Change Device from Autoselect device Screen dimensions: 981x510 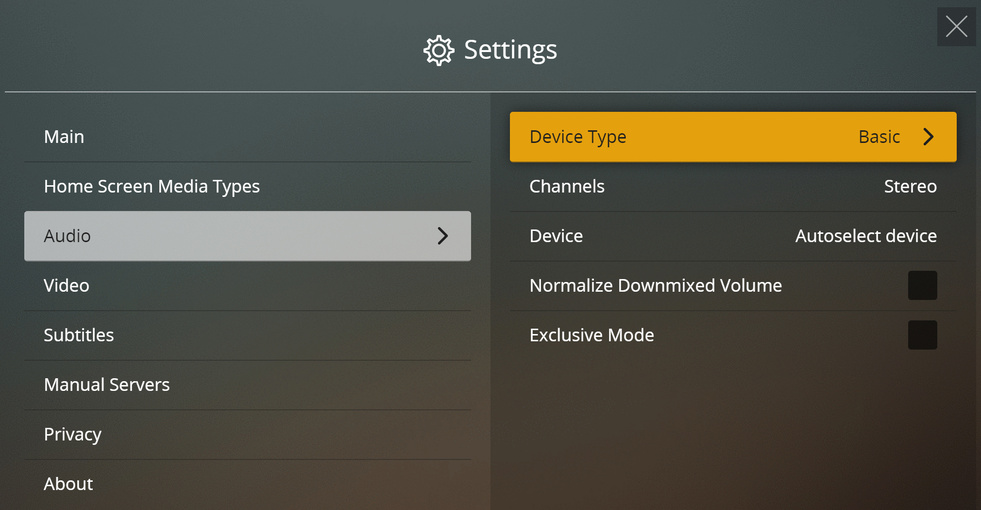coord(865,236)
